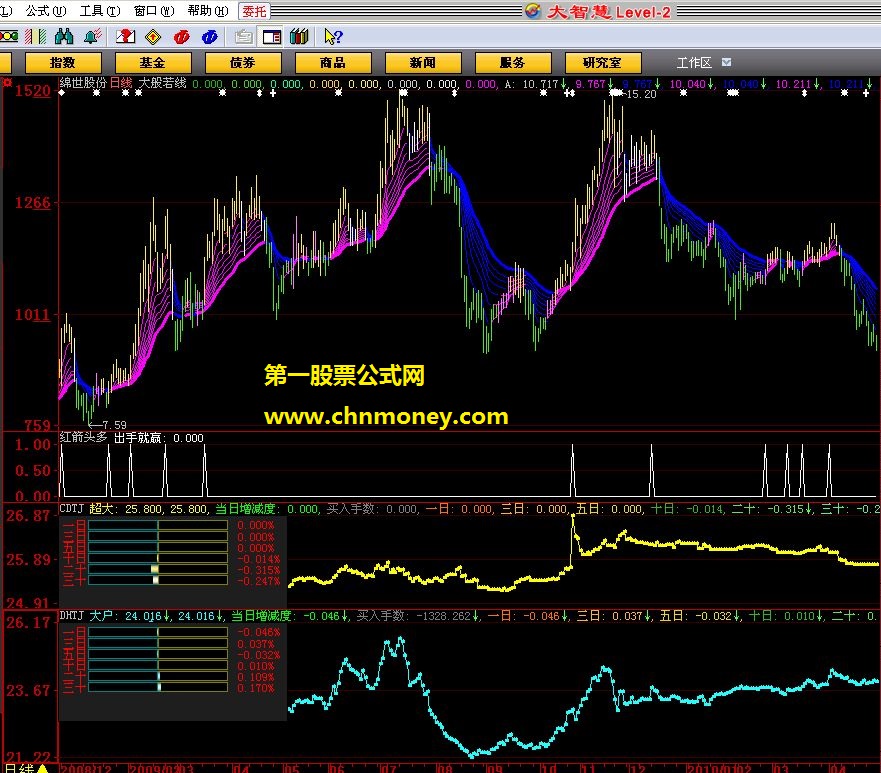This screenshot has height=773, width=881.
Task: Click the 0.037% value in DHTJ panel
Action: (x=256, y=644)
